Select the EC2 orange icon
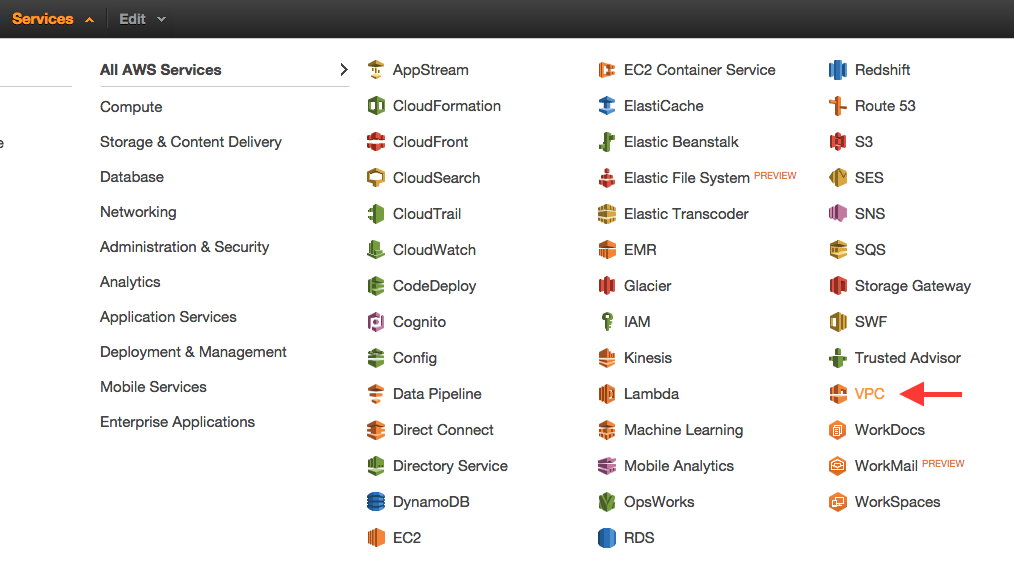 coord(376,538)
